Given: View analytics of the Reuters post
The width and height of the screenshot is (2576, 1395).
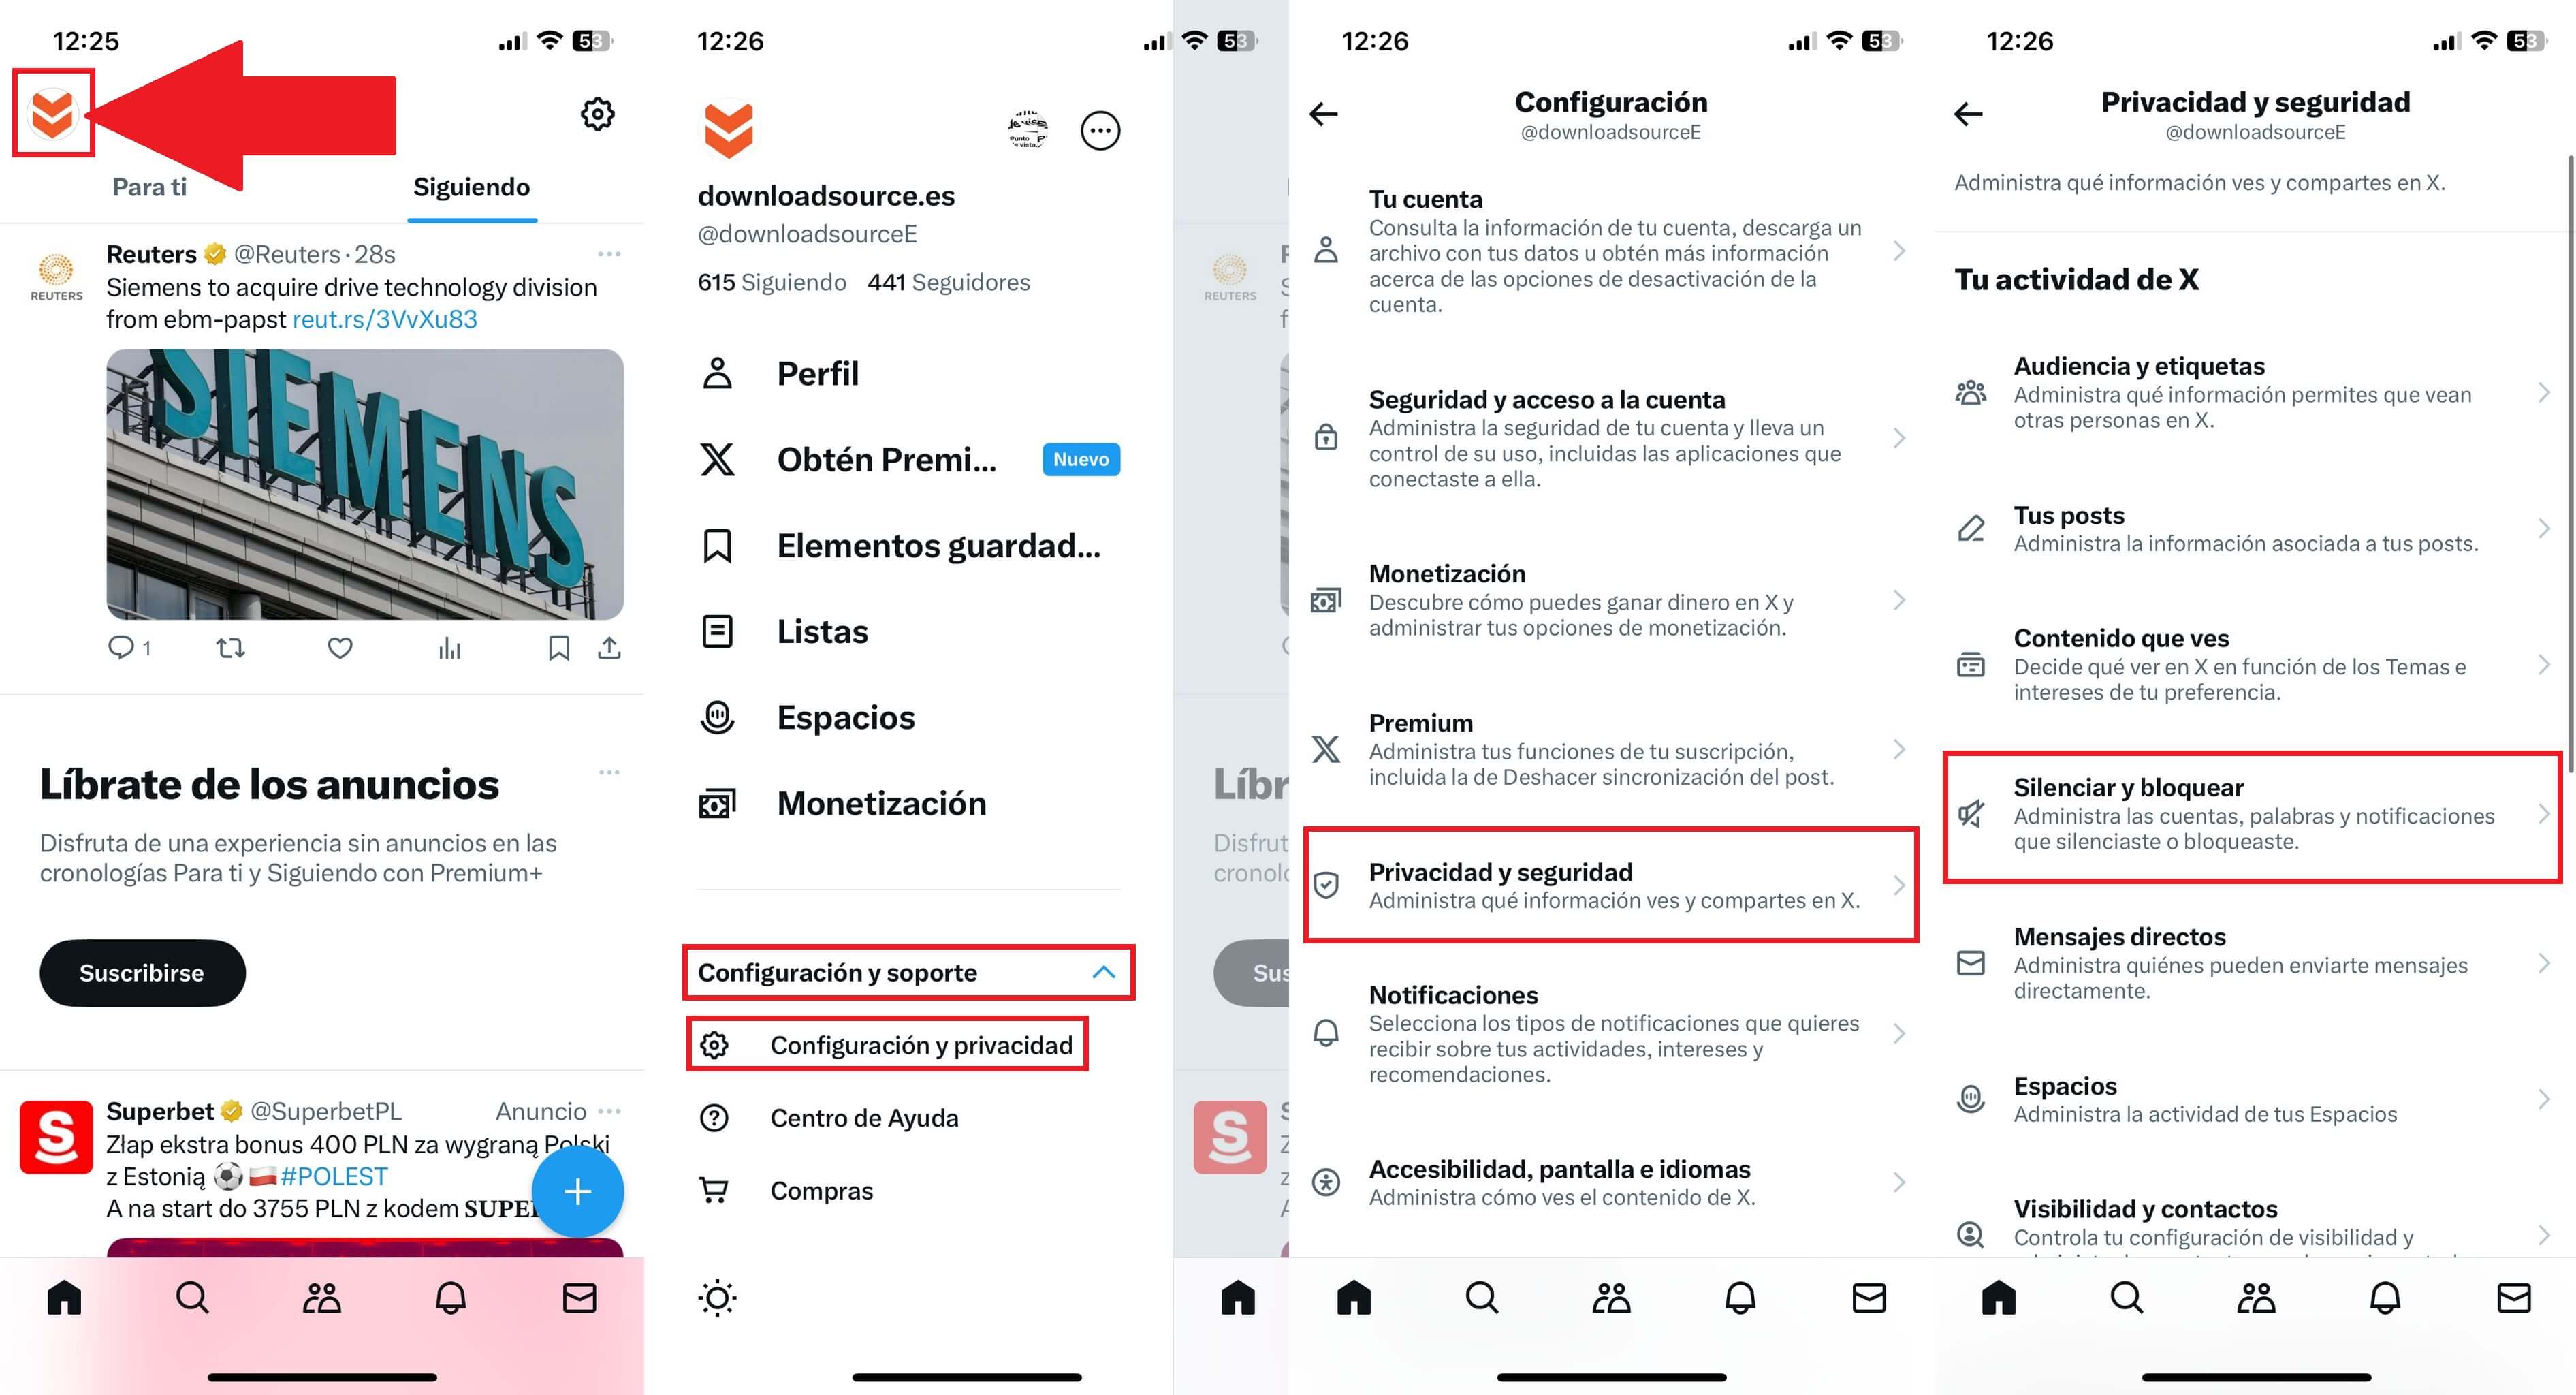Looking at the screenshot, I should coord(450,649).
